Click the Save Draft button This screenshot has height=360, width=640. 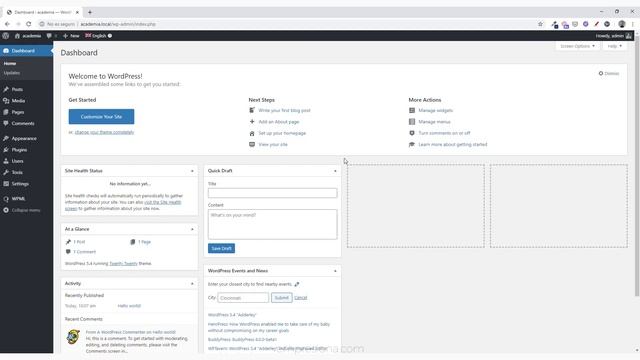click(221, 248)
